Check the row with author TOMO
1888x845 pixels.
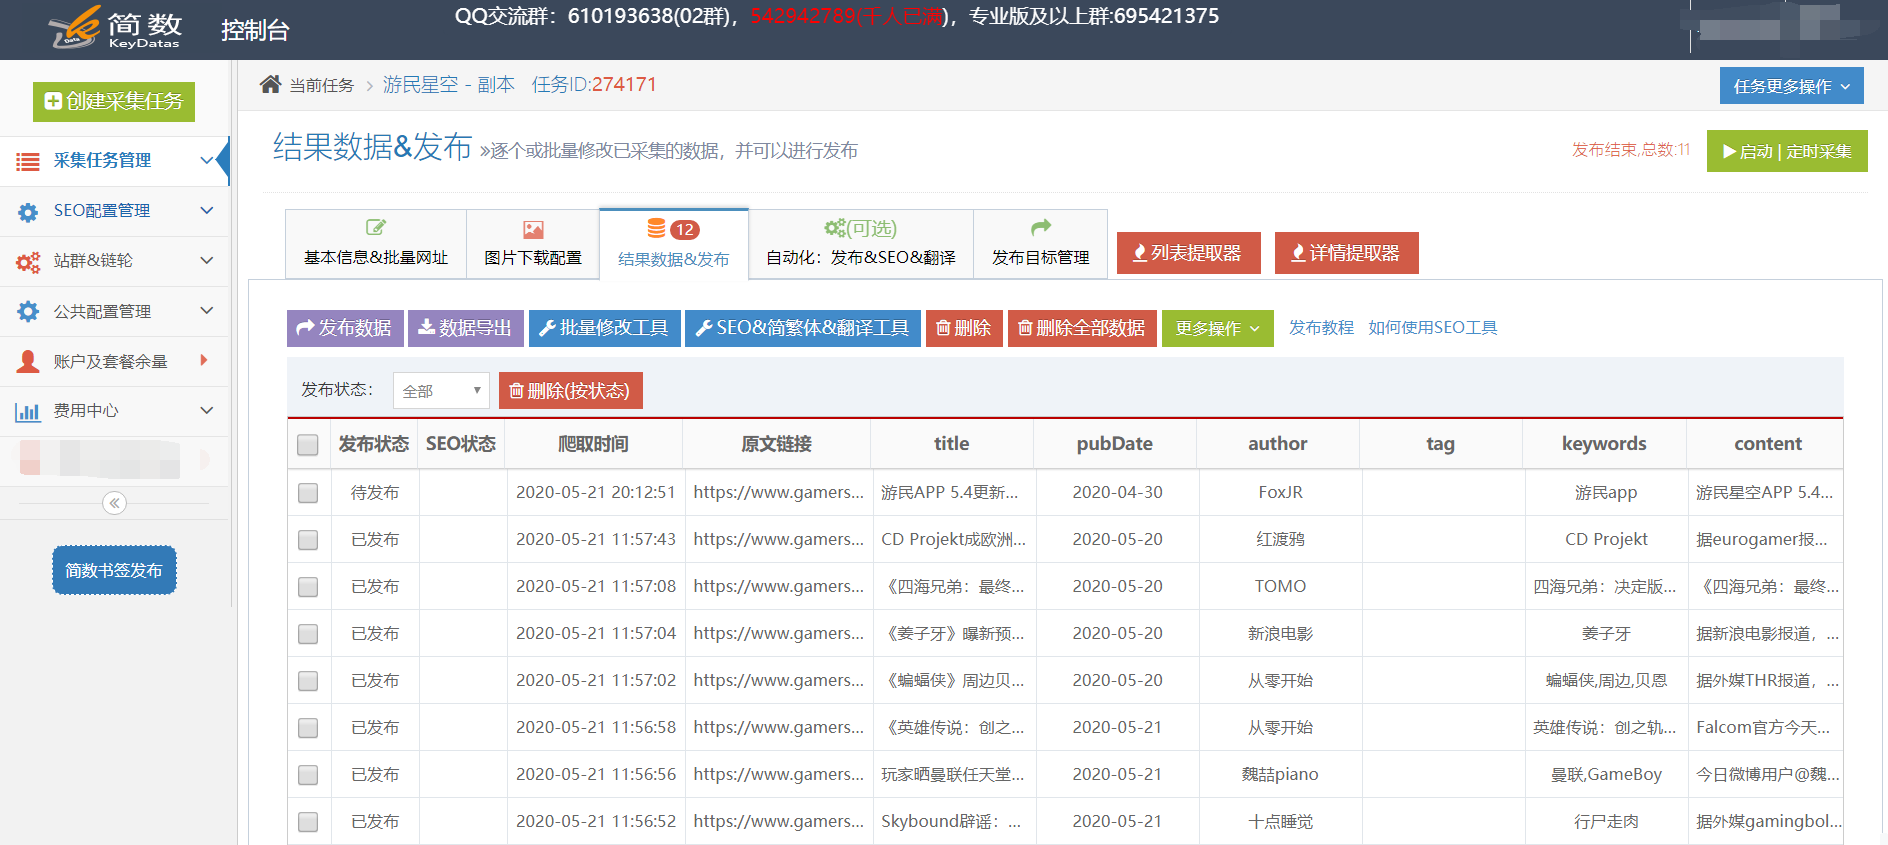308,587
